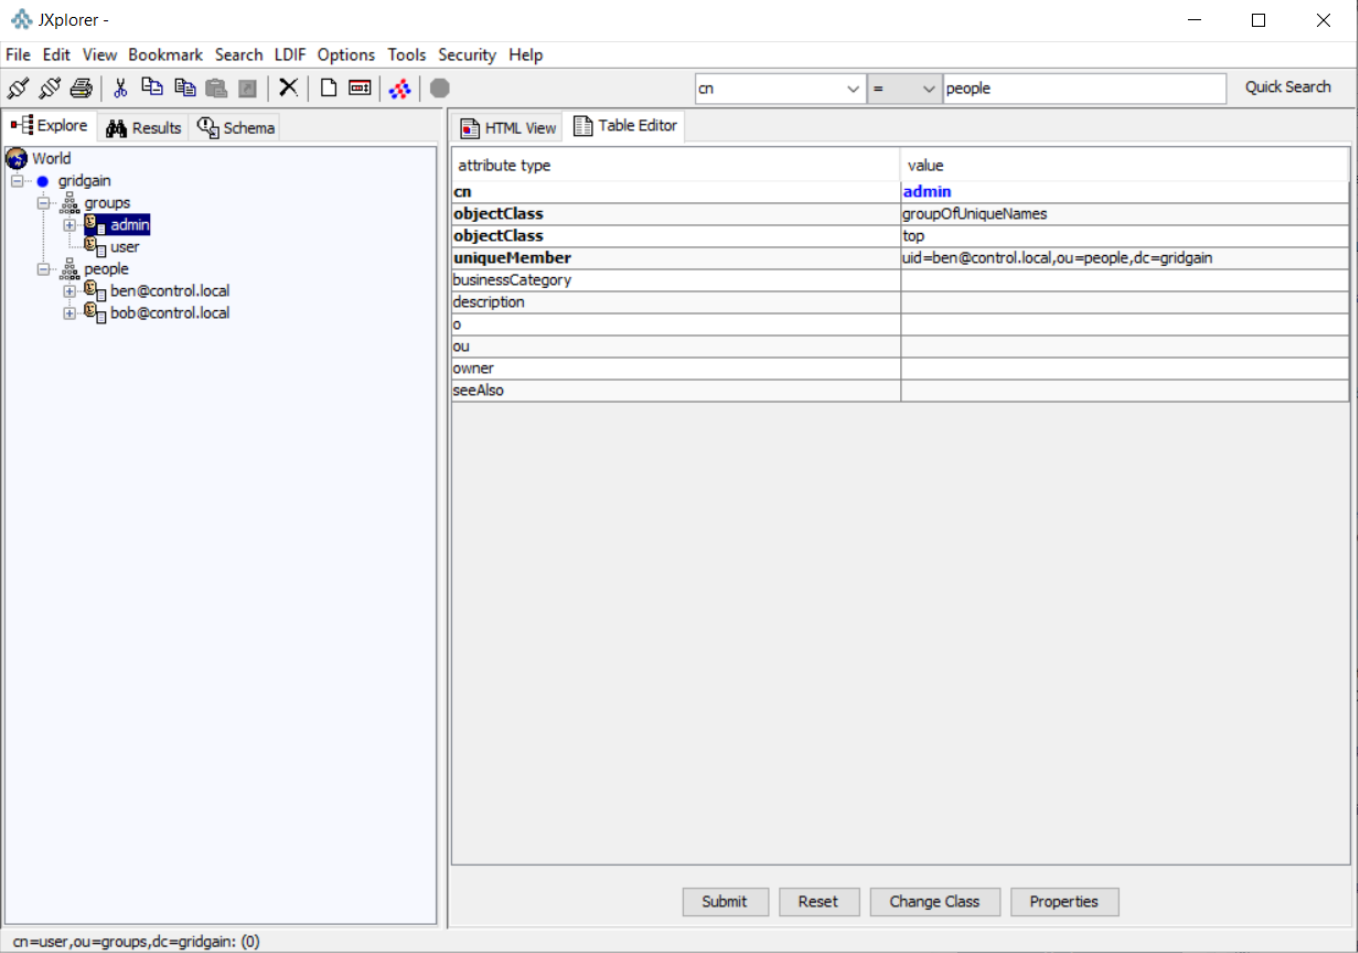
Task: Open the Tools menu
Action: [x=407, y=55]
